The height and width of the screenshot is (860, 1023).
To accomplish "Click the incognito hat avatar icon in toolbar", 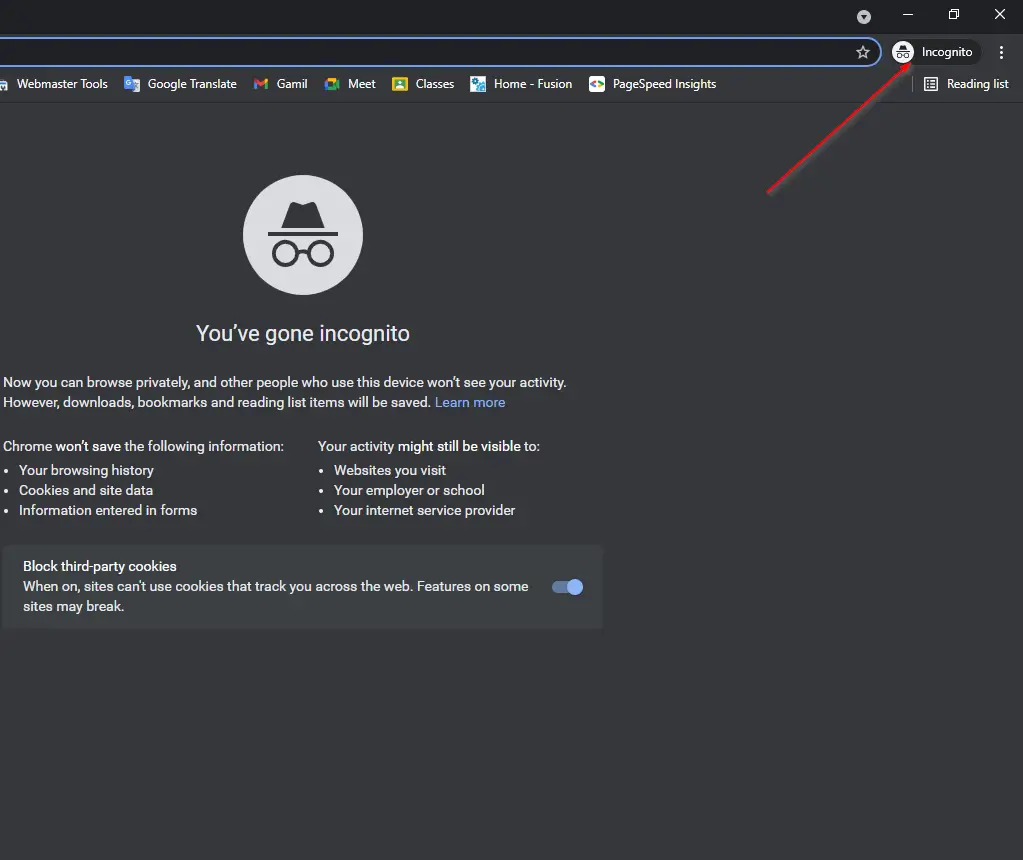I will click(x=903, y=52).
